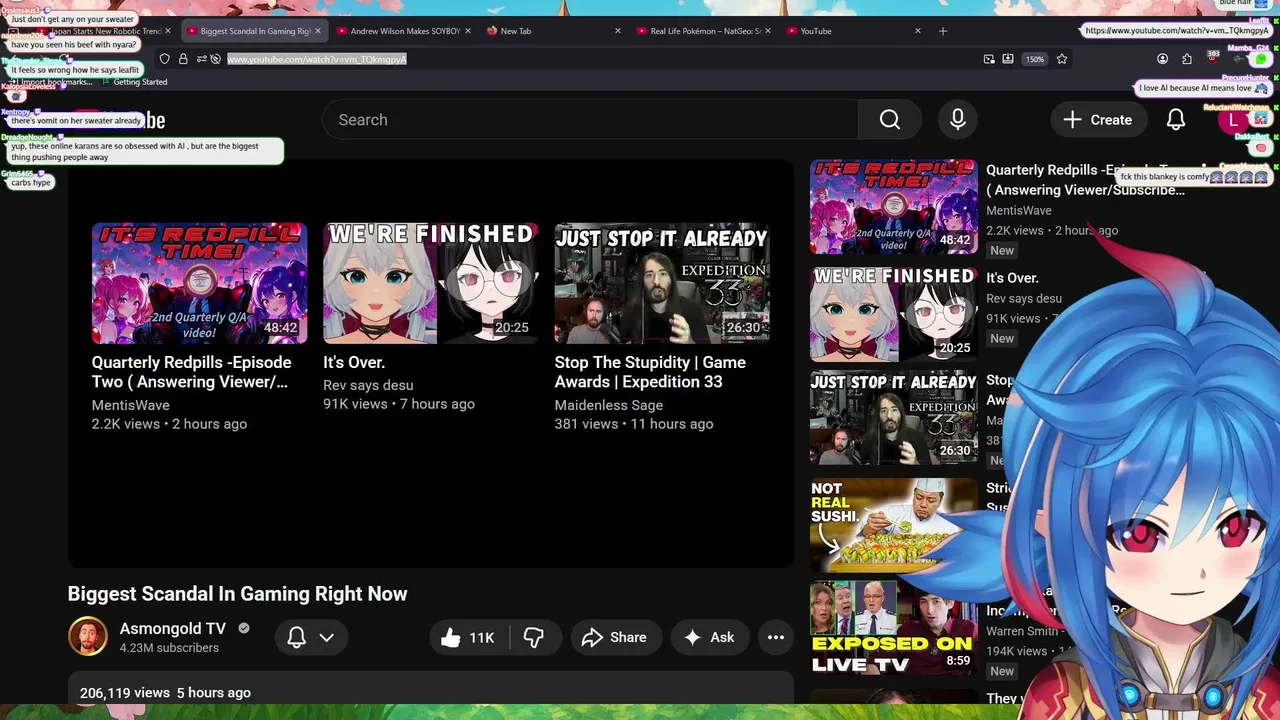This screenshot has height=720, width=1280.
Task: Click MentisWave channel name in sidebar
Action: 1019,211
